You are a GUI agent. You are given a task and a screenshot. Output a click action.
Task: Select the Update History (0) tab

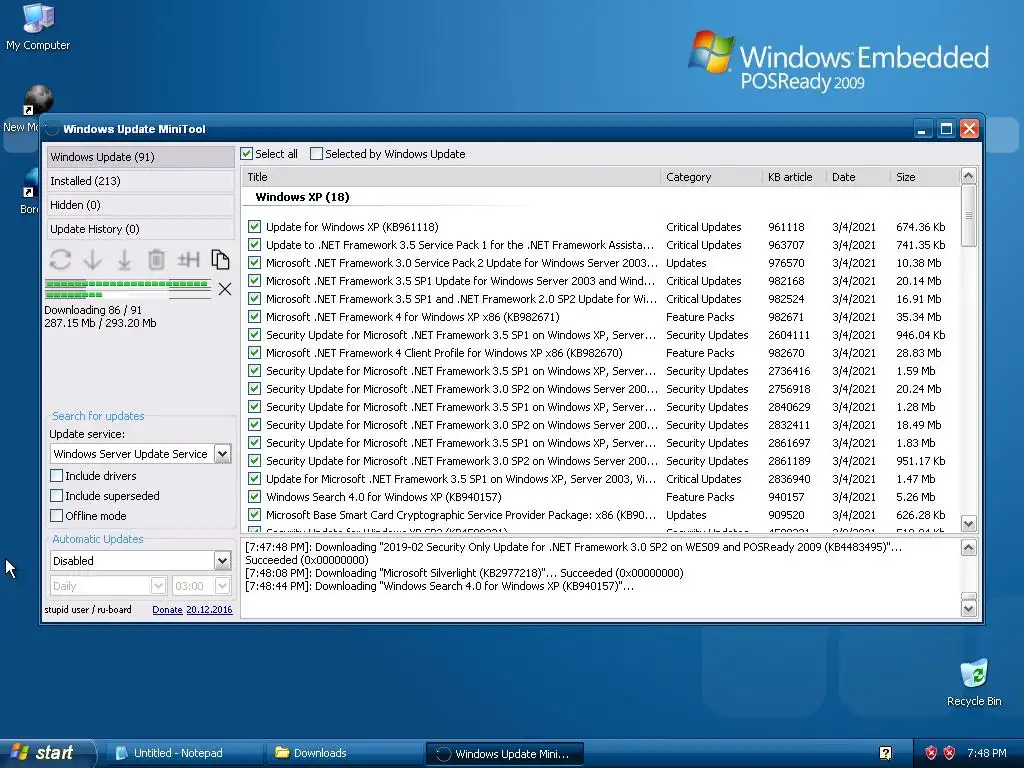(x=140, y=229)
